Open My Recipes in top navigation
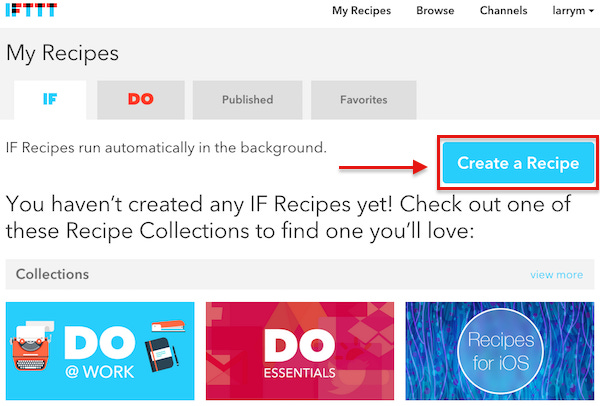The width and height of the screenshot is (600, 406). click(361, 11)
